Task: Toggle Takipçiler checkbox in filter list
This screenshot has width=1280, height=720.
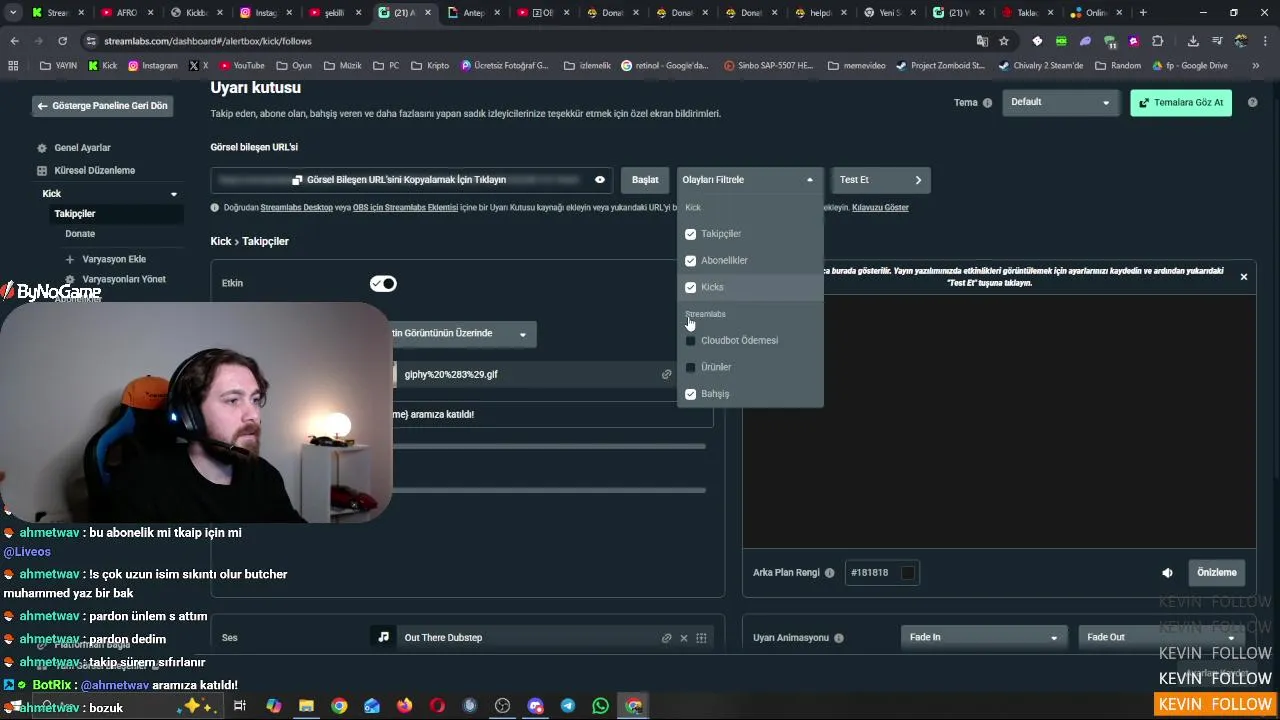Action: (690, 234)
